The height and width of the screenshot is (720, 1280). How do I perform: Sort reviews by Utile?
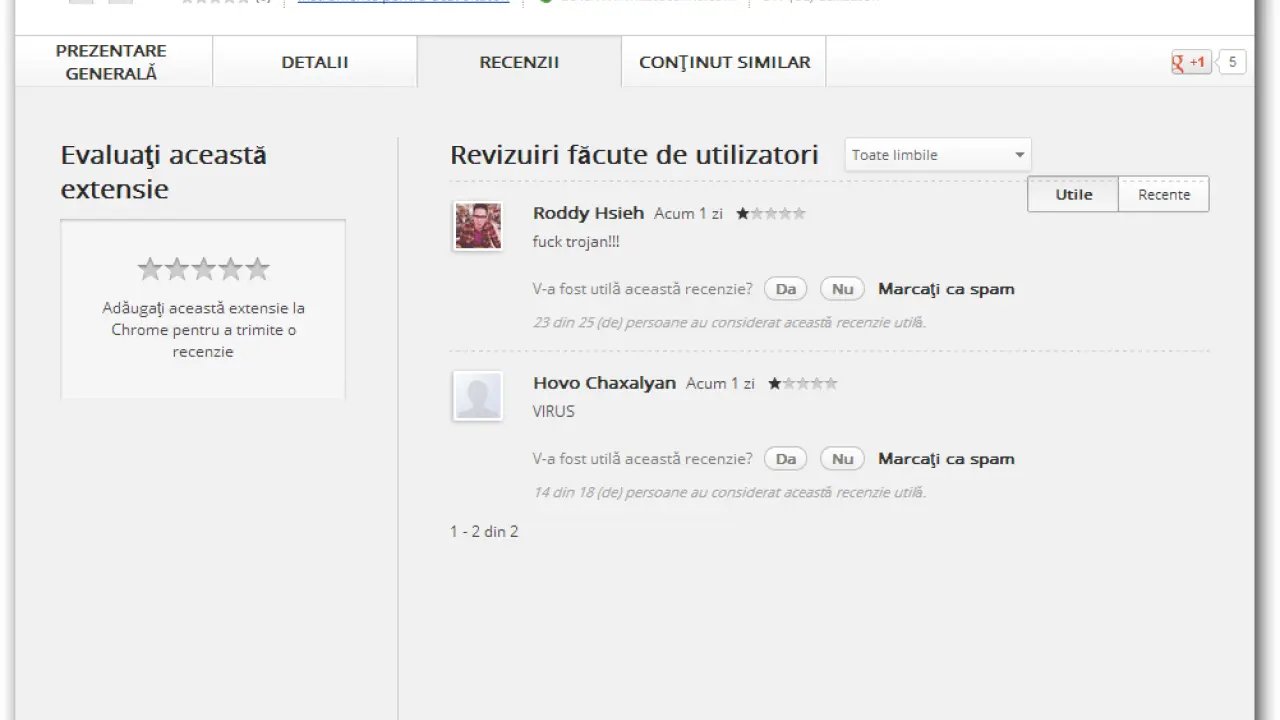tap(1073, 194)
